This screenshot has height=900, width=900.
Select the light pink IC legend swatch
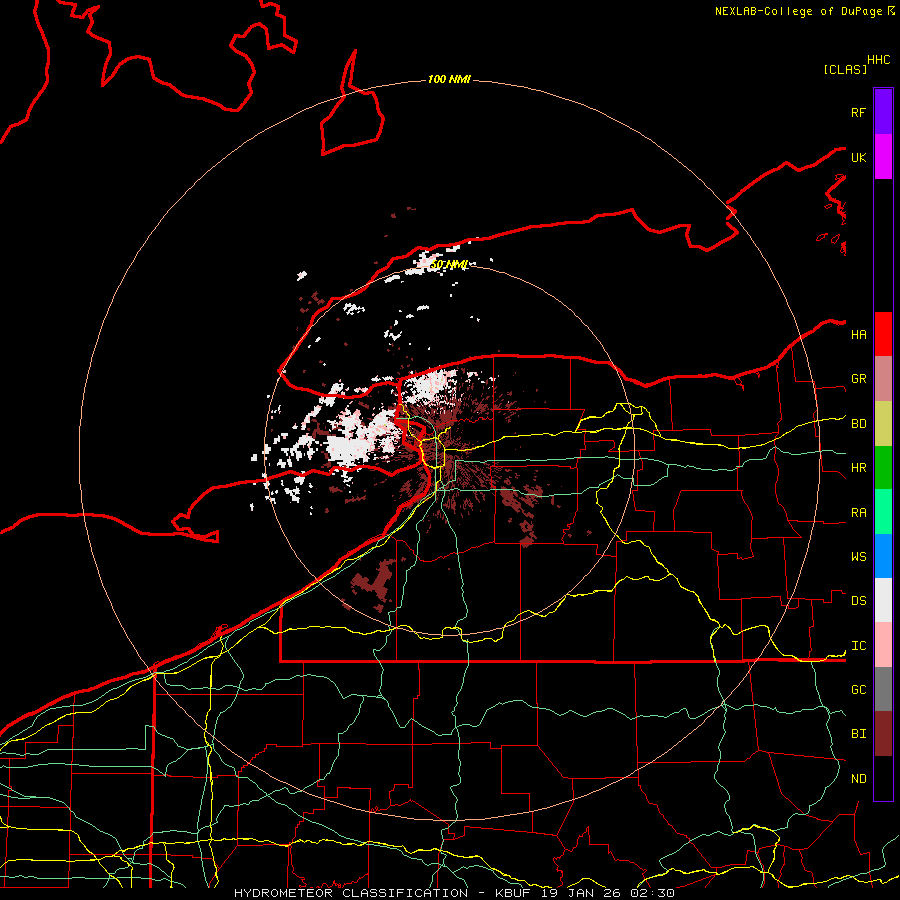tap(883, 645)
